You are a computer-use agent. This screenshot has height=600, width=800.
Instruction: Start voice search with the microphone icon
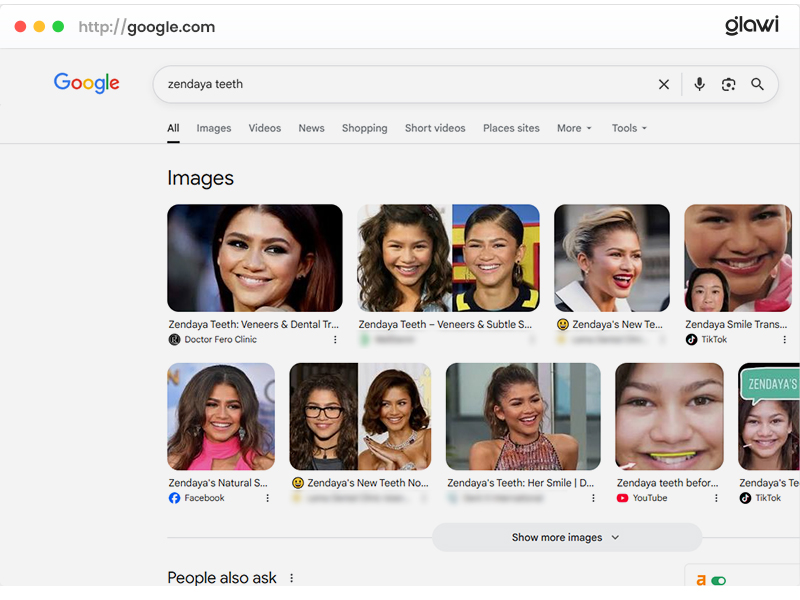pyautogui.click(x=699, y=85)
